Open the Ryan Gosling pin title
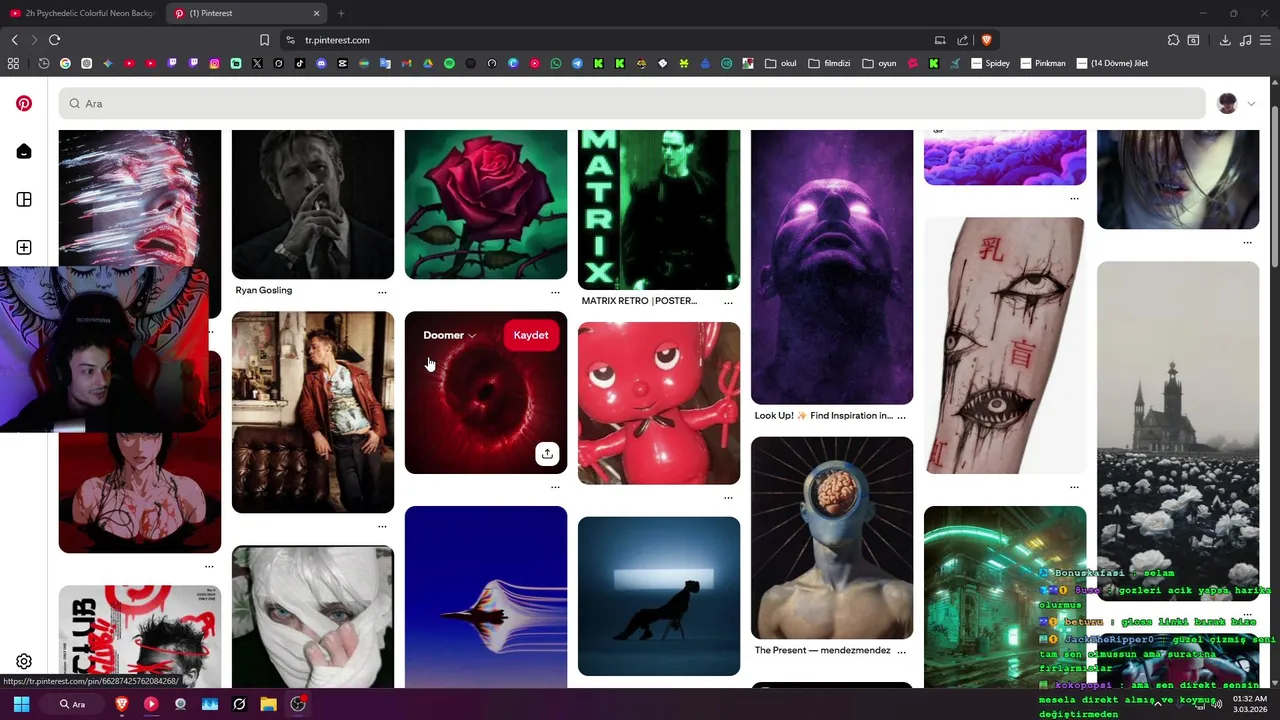Viewport: 1280px width, 720px height. (x=264, y=290)
